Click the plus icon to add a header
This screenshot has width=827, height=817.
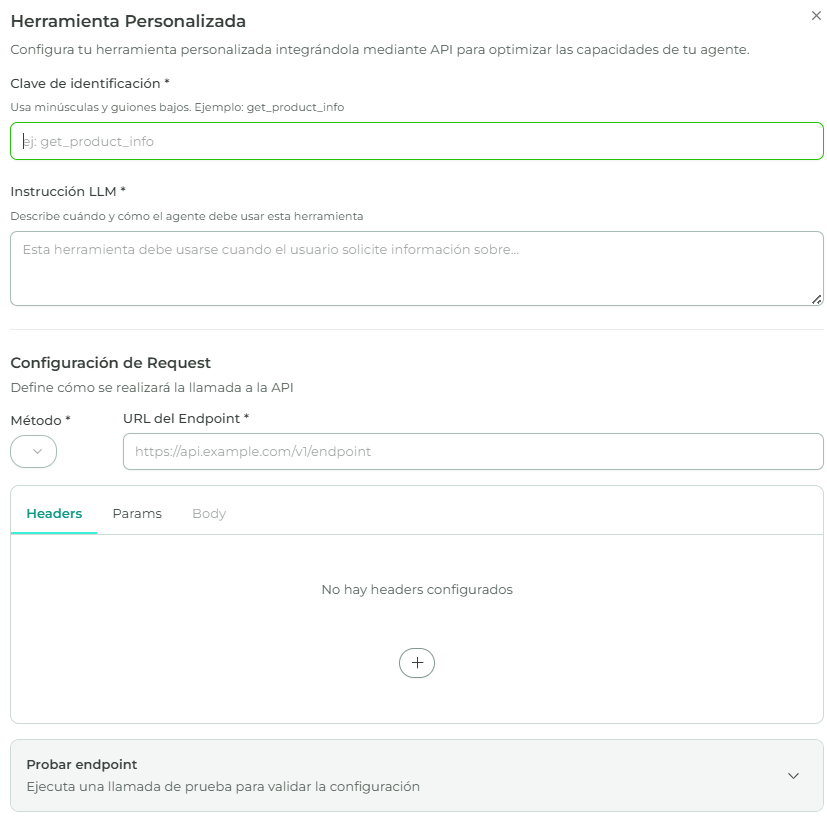417,663
